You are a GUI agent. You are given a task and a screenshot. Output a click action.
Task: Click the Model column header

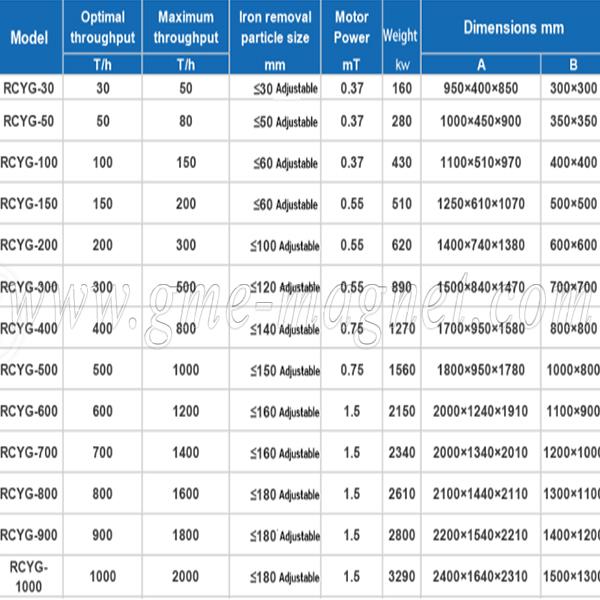(30, 37)
